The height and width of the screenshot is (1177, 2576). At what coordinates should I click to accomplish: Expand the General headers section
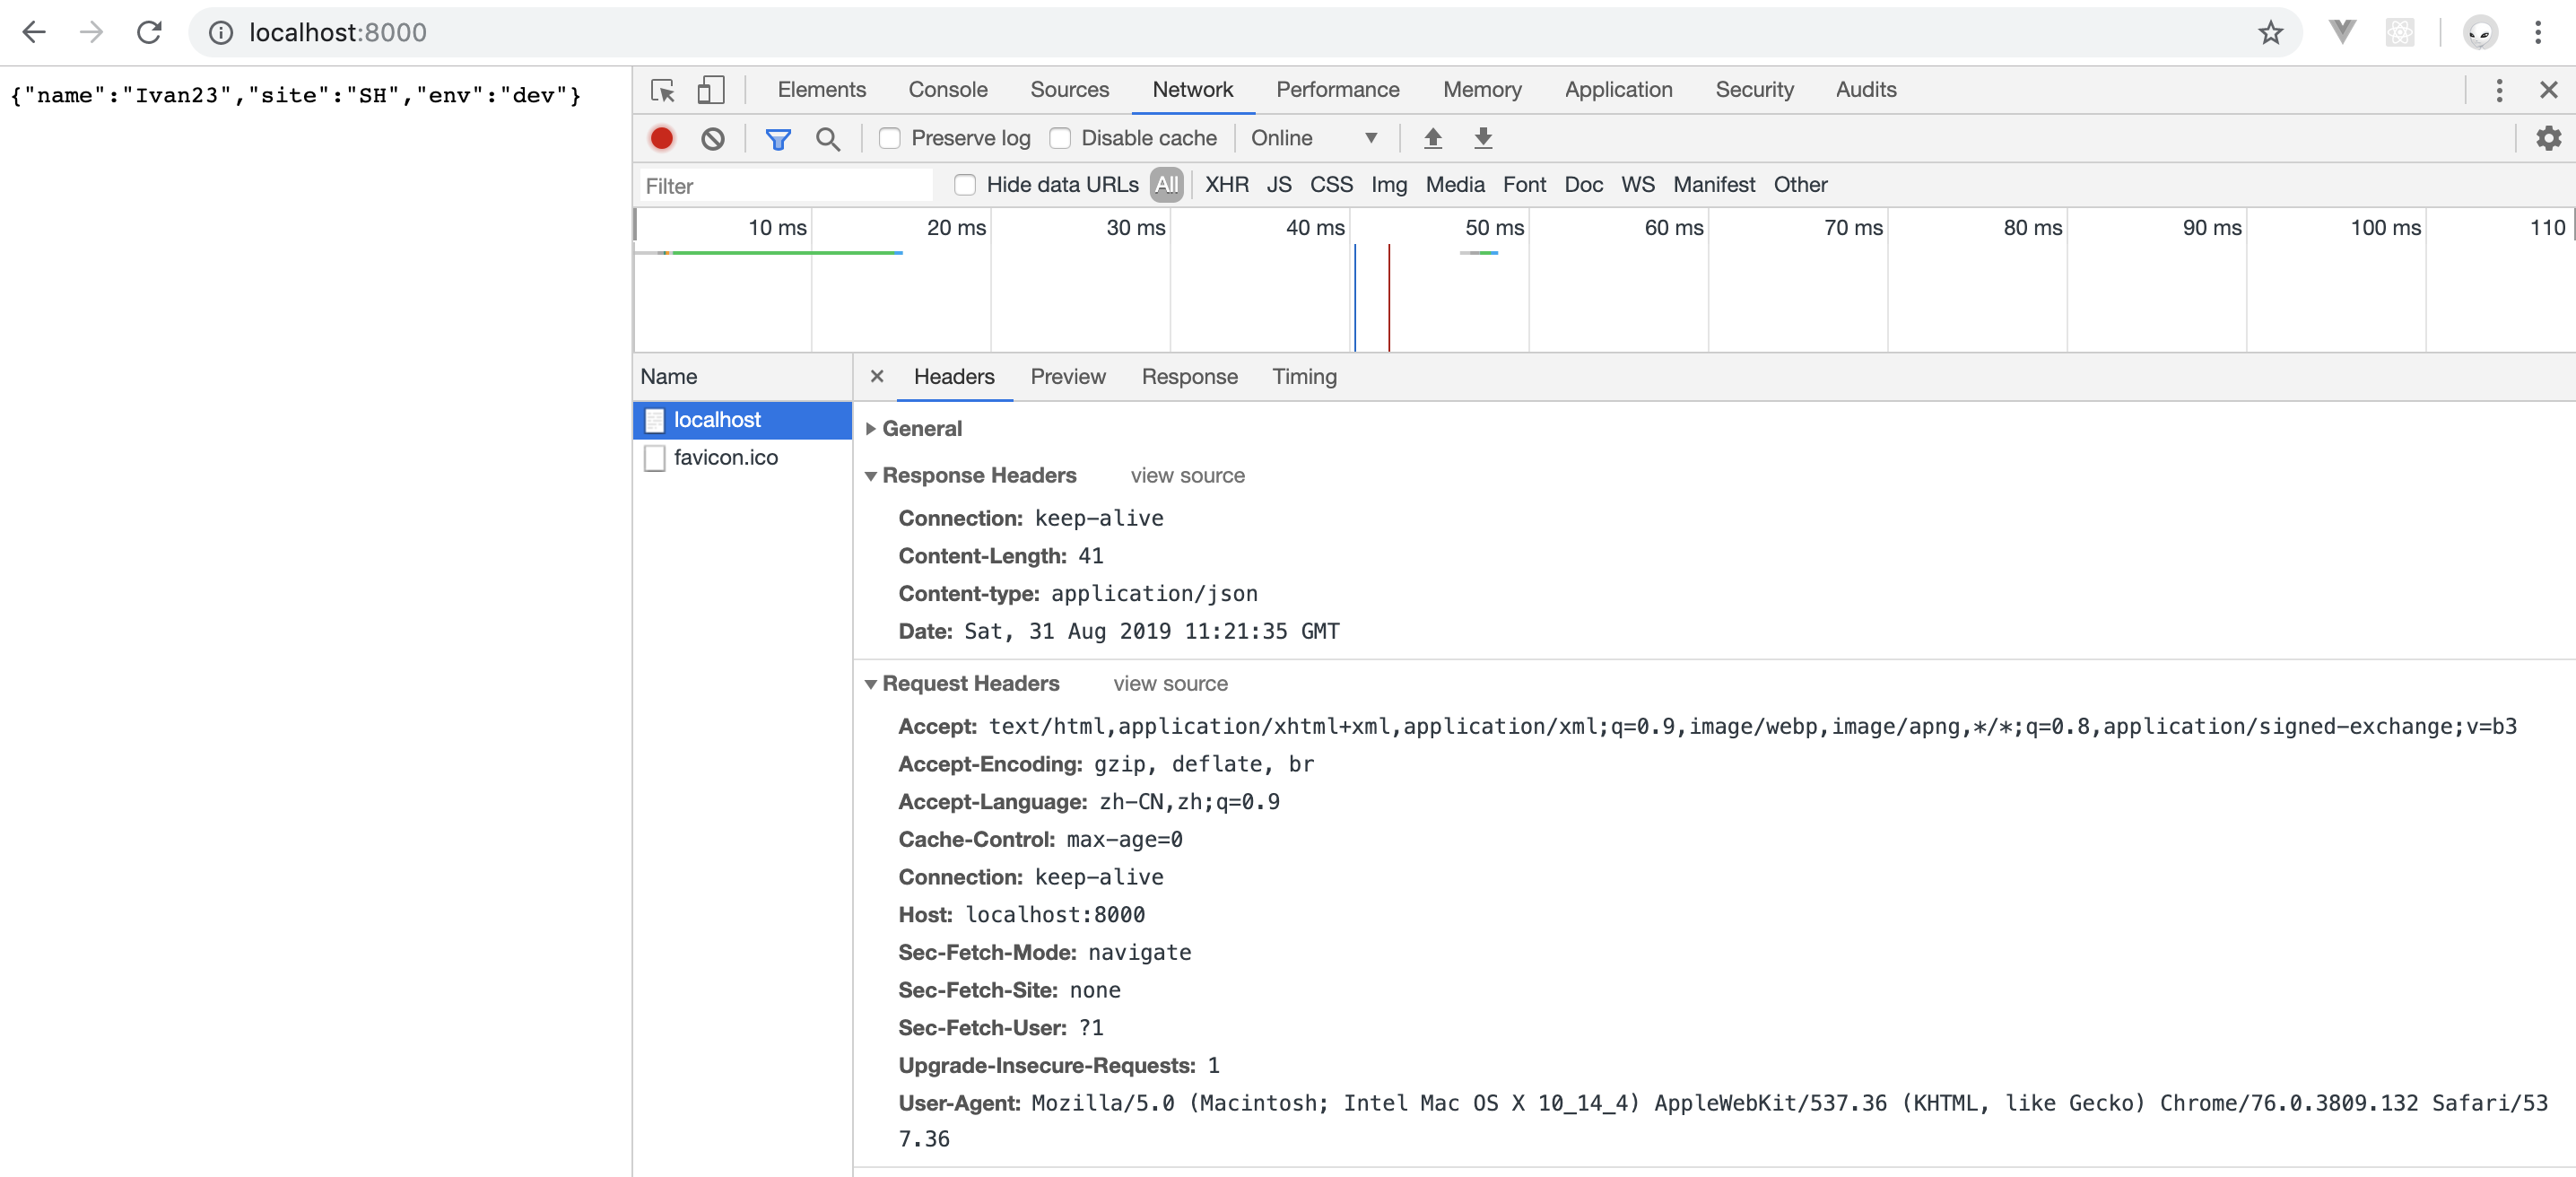point(920,428)
